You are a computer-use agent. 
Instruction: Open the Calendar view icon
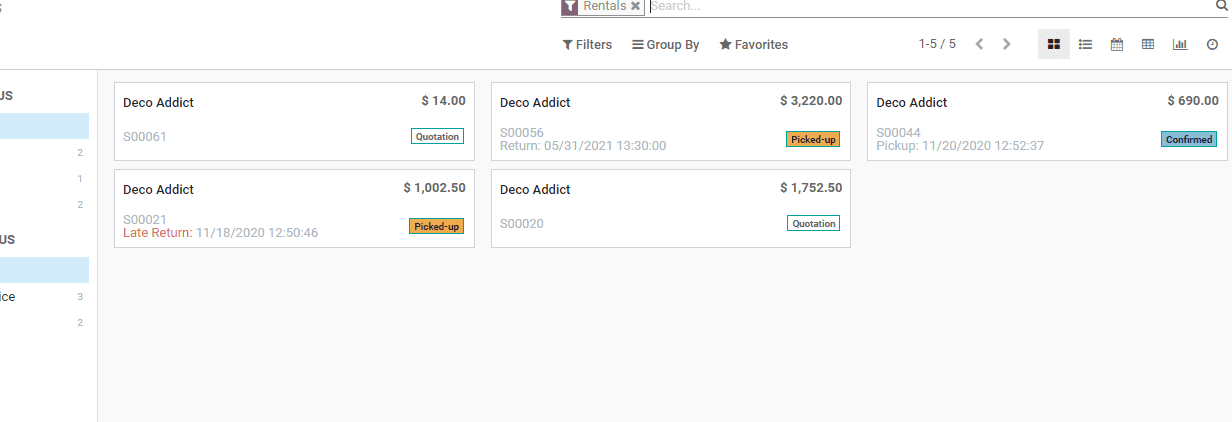[1117, 44]
